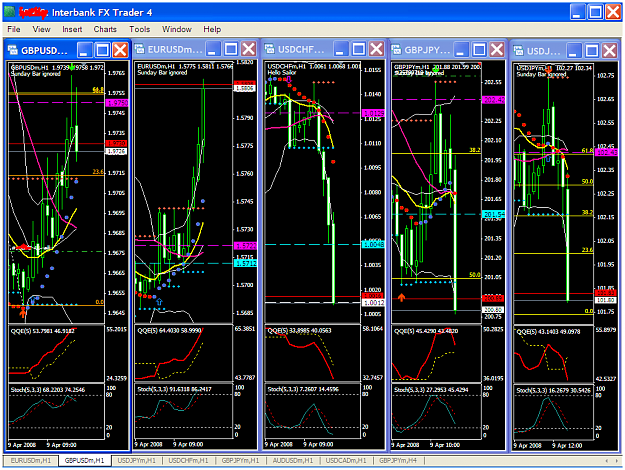Switch to the USDCHFm,H1 bottom tab
Screen dimensions: 625x470
pyautogui.click(x=188, y=460)
